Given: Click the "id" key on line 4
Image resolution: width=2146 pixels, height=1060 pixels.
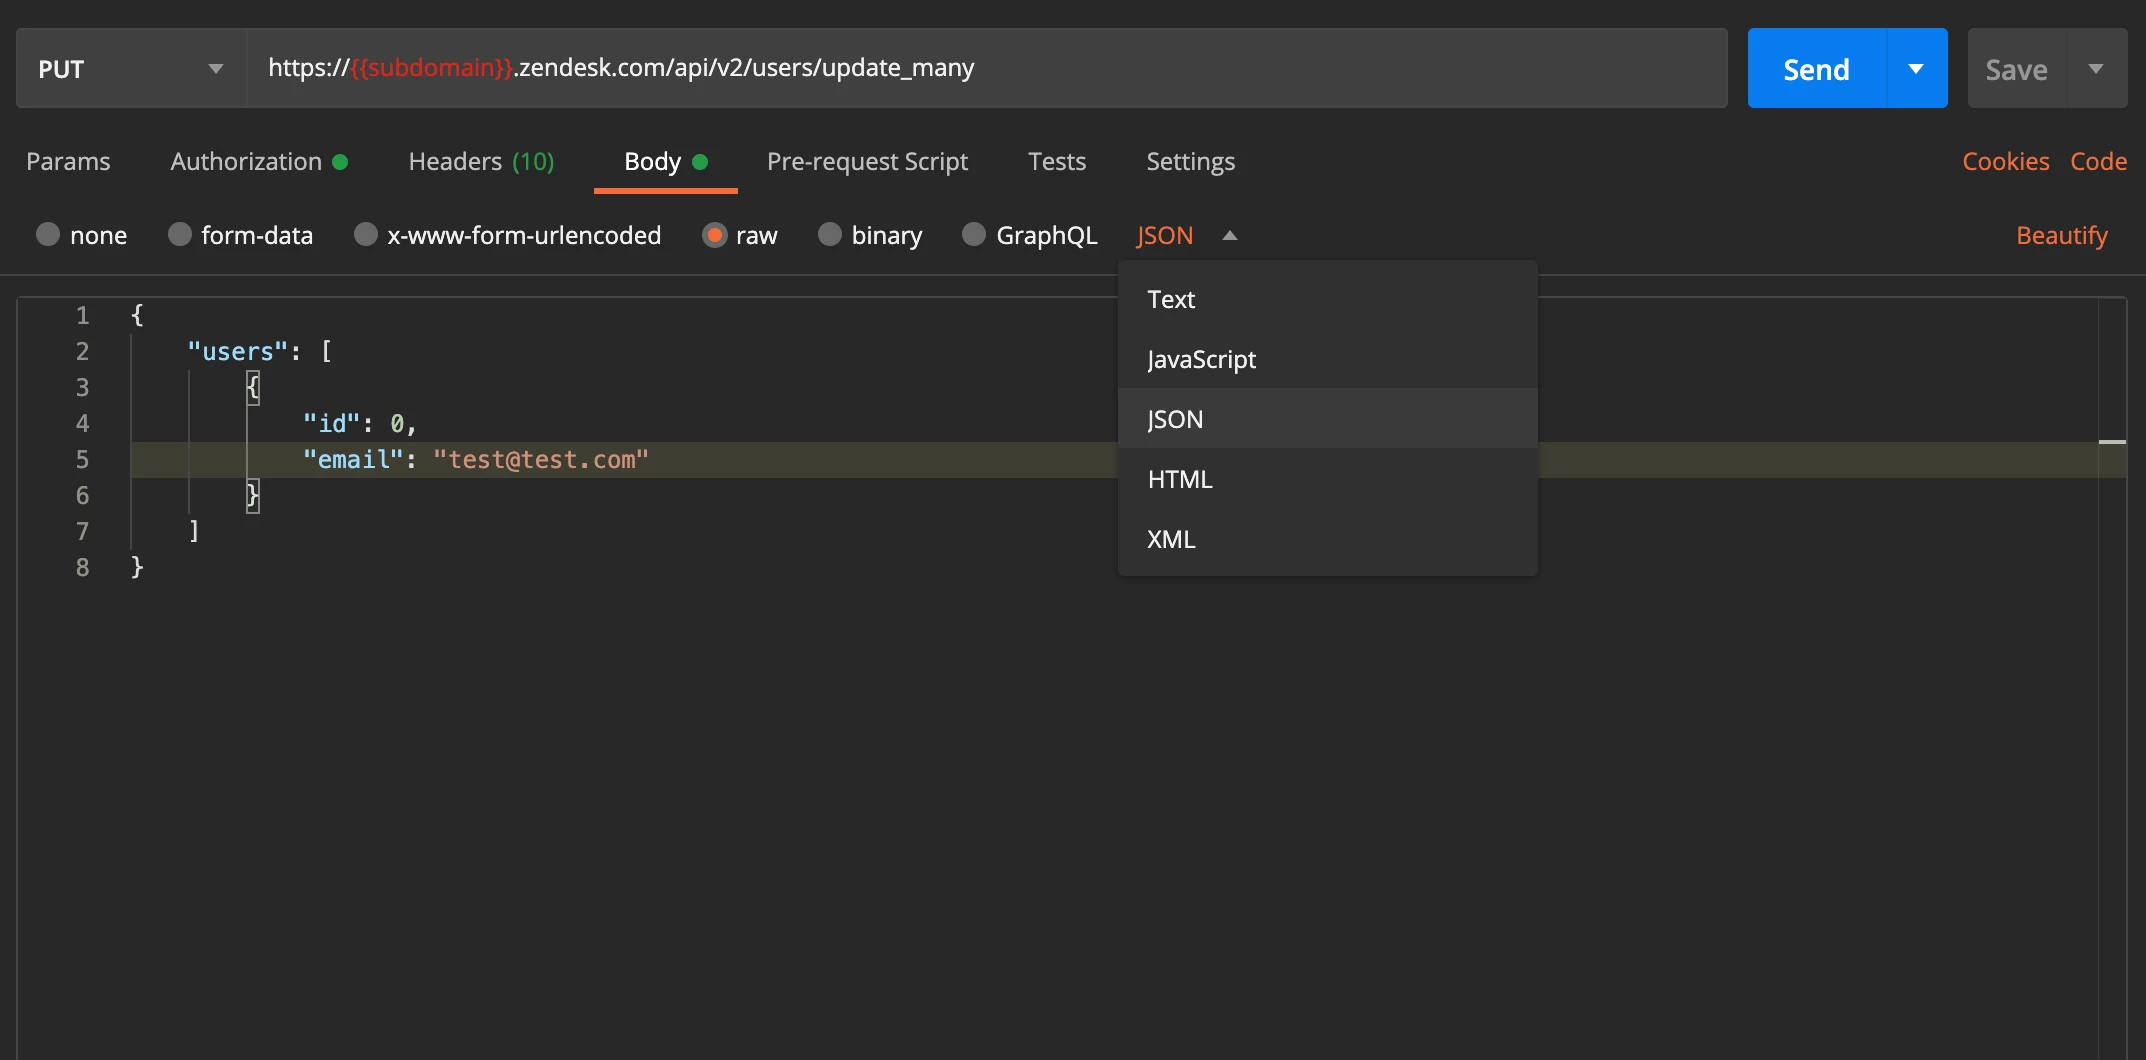Looking at the screenshot, I should (x=331, y=423).
